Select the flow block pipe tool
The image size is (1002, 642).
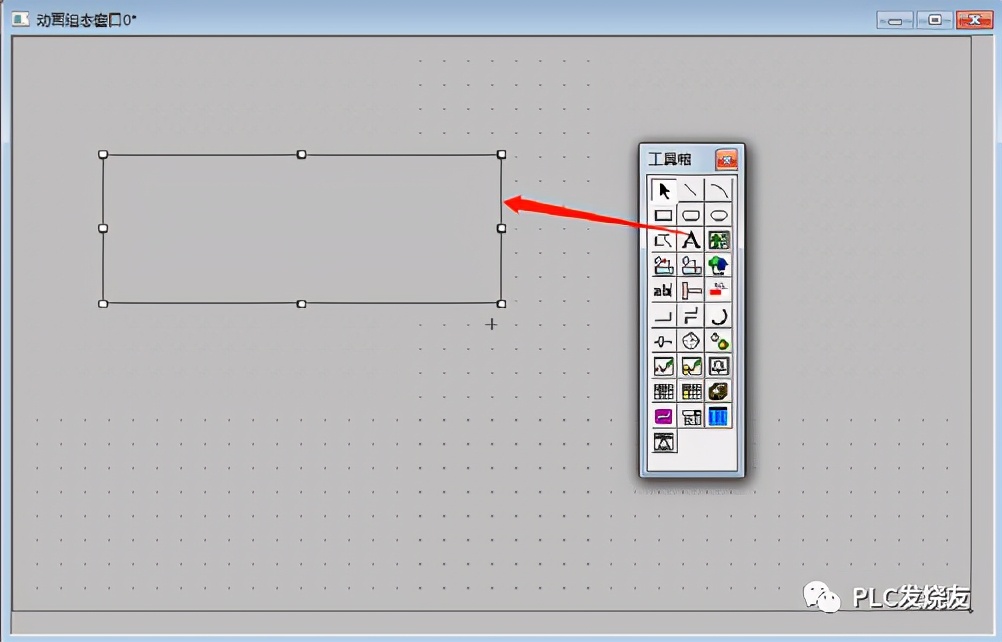coord(691,291)
